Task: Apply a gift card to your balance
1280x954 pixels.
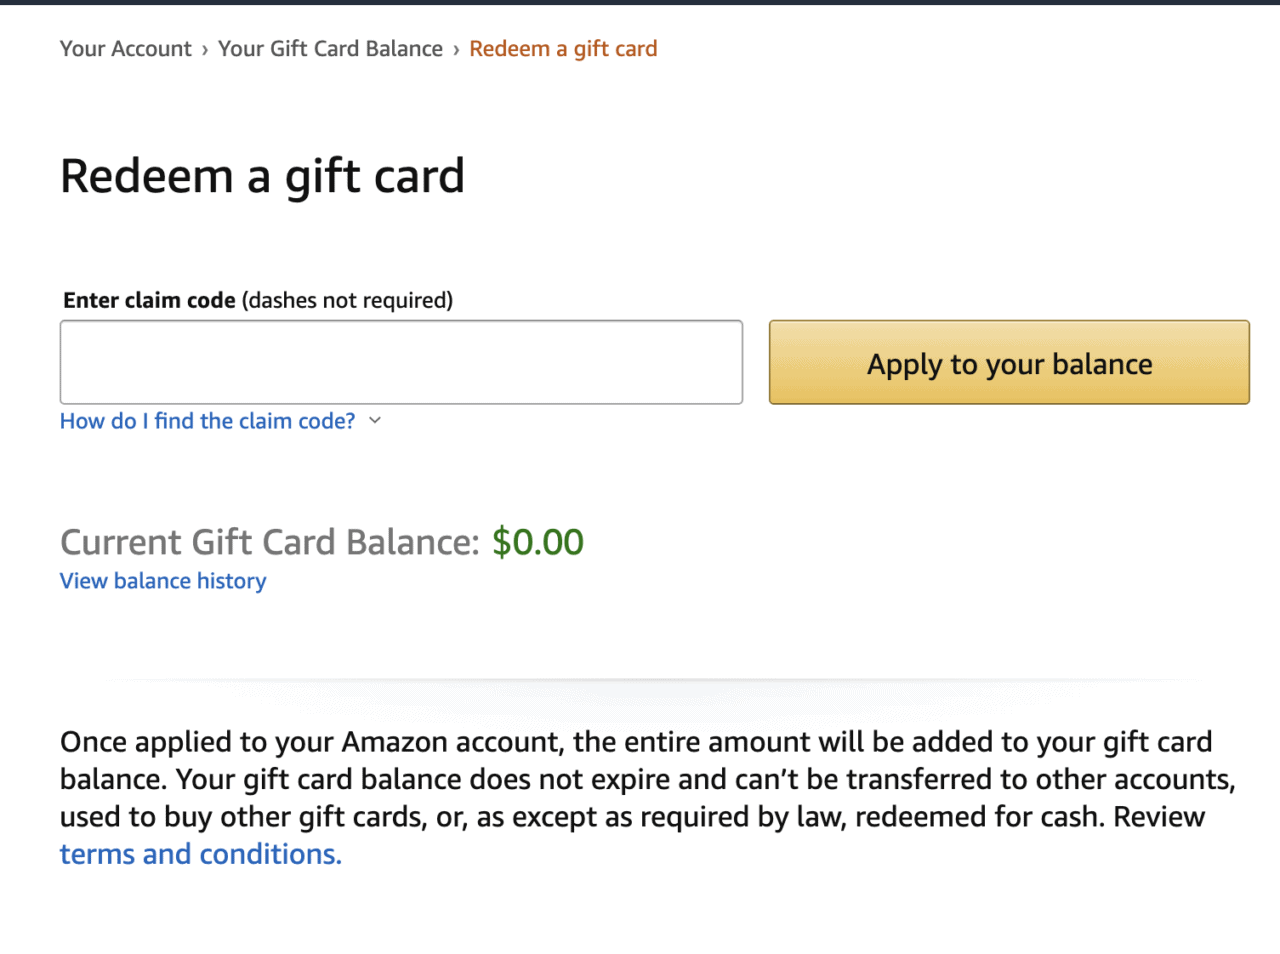Action: point(1008,362)
